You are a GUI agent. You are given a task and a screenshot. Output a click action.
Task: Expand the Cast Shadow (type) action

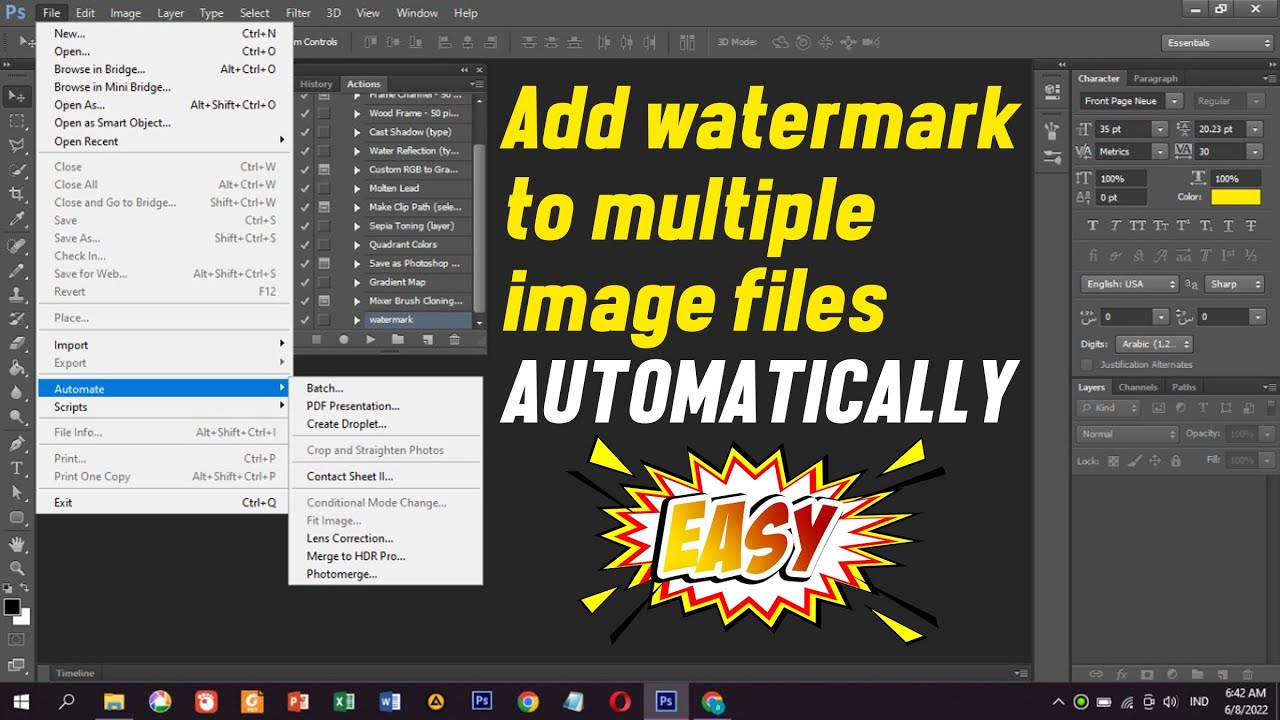pos(358,132)
